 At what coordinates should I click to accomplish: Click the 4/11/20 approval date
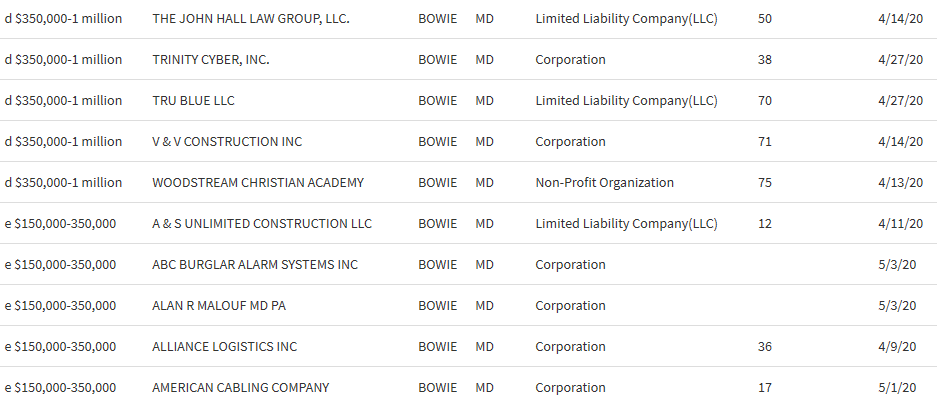905,224
